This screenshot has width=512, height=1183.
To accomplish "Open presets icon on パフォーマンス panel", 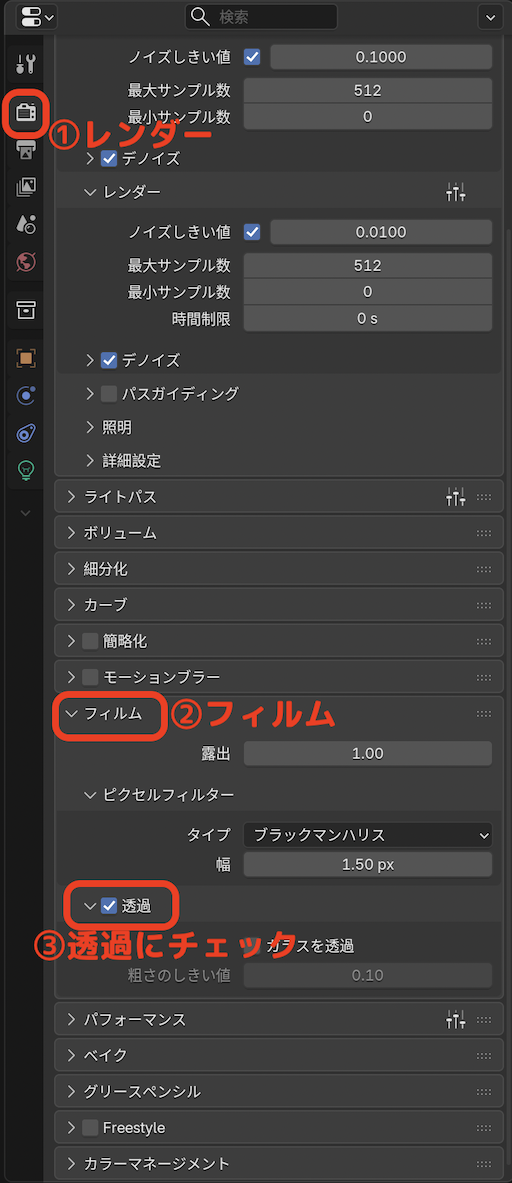I will point(456,1019).
